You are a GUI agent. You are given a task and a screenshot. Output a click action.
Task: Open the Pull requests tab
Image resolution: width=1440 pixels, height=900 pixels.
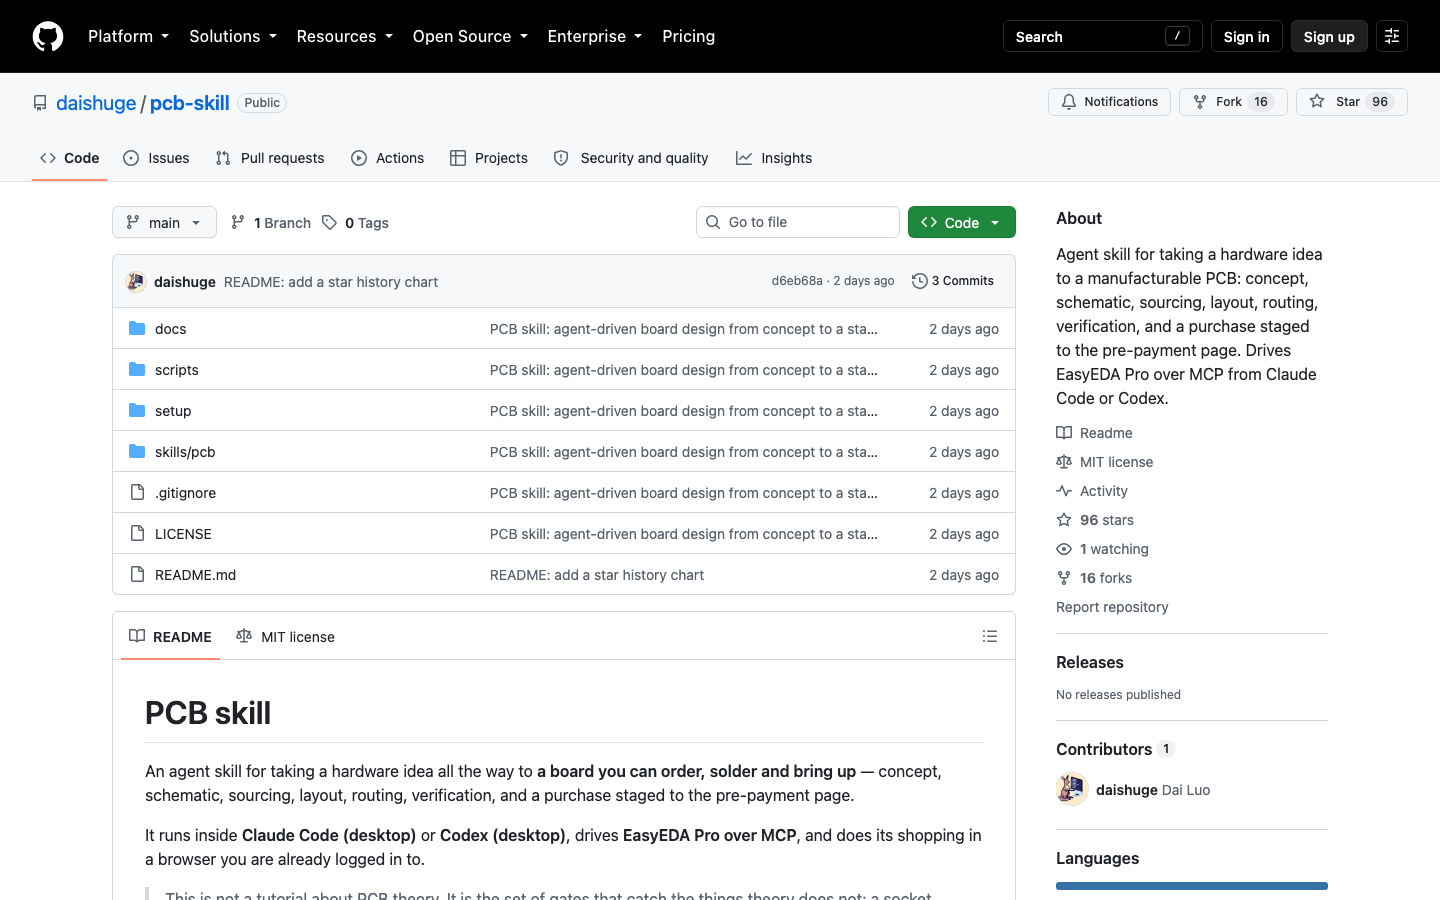click(270, 158)
